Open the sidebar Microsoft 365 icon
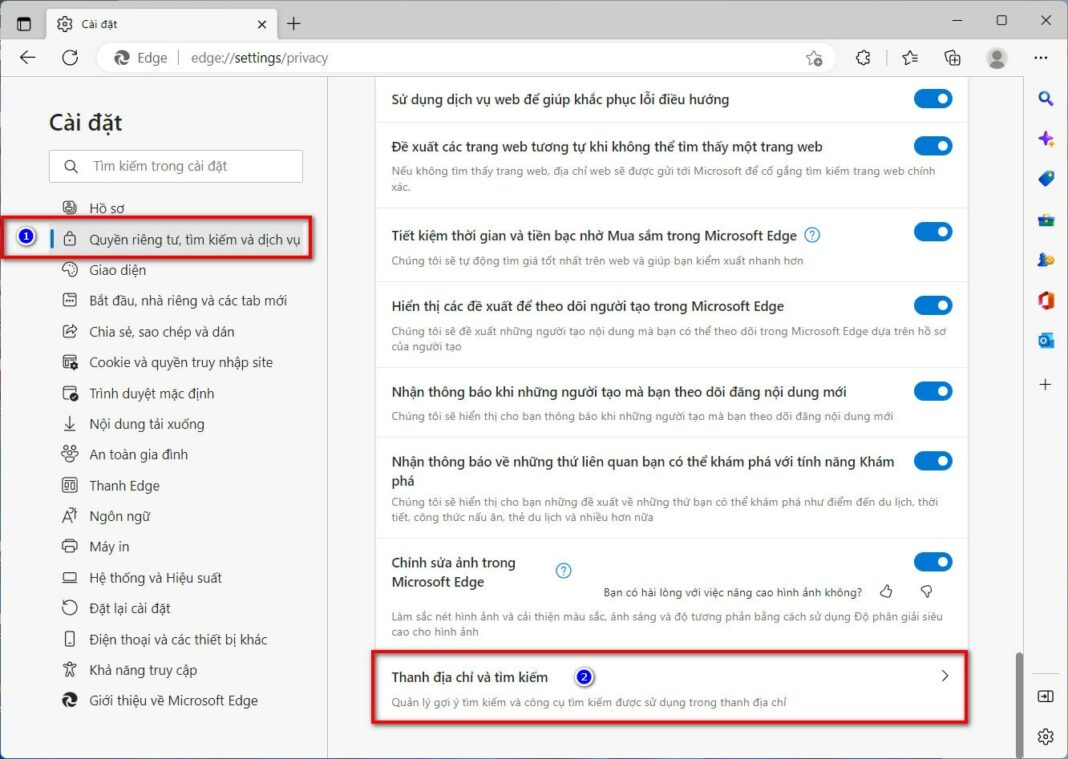Viewport: 1068px width, 759px height. [1046, 300]
